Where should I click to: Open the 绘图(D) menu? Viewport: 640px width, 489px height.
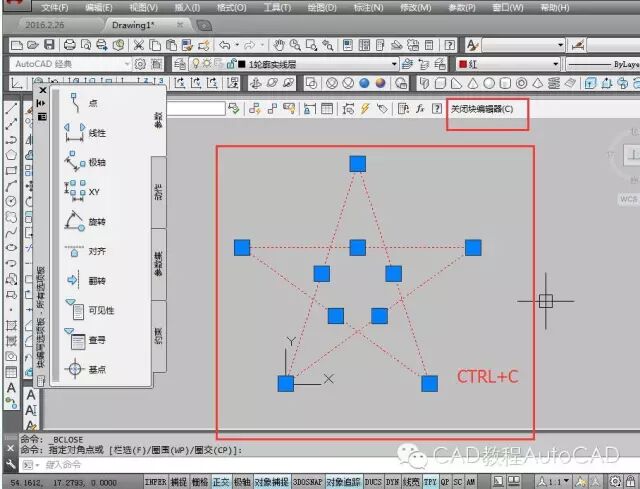pos(322,7)
